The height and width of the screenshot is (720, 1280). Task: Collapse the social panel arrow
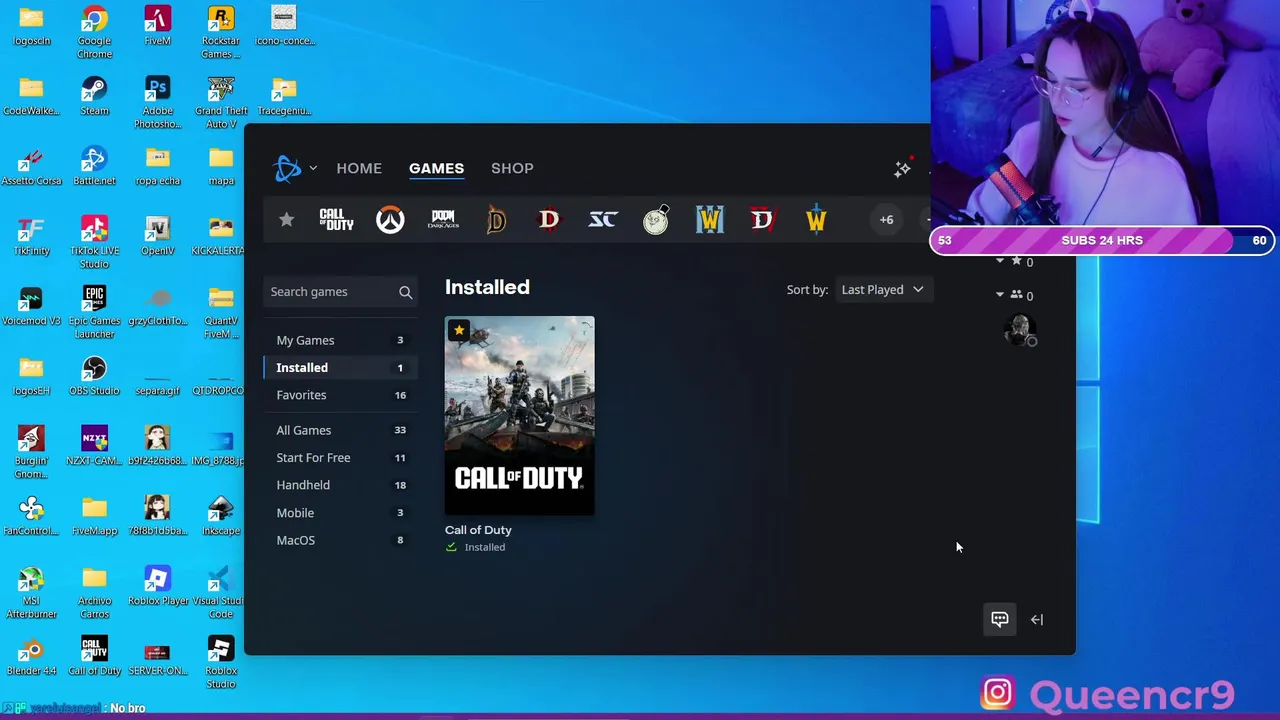[x=1037, y=620]
